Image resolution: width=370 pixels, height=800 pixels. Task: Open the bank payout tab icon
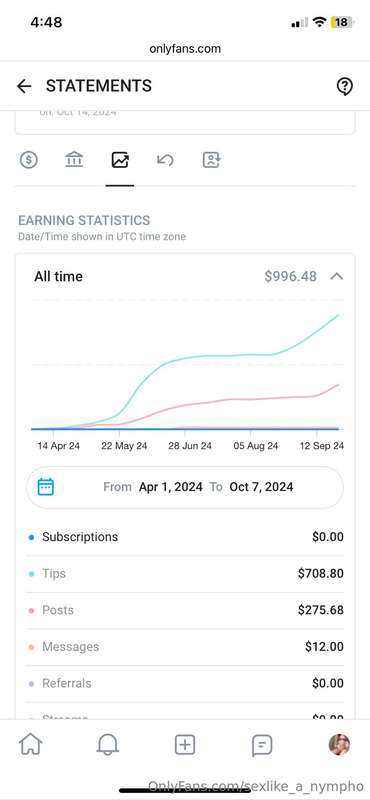click(x=74, y=160)
